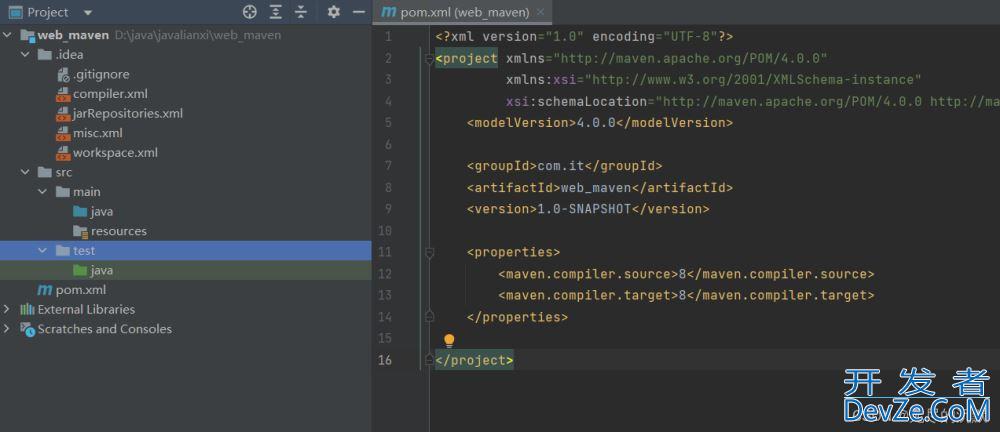Expand Scratches and Consoles node

point(8,329)
